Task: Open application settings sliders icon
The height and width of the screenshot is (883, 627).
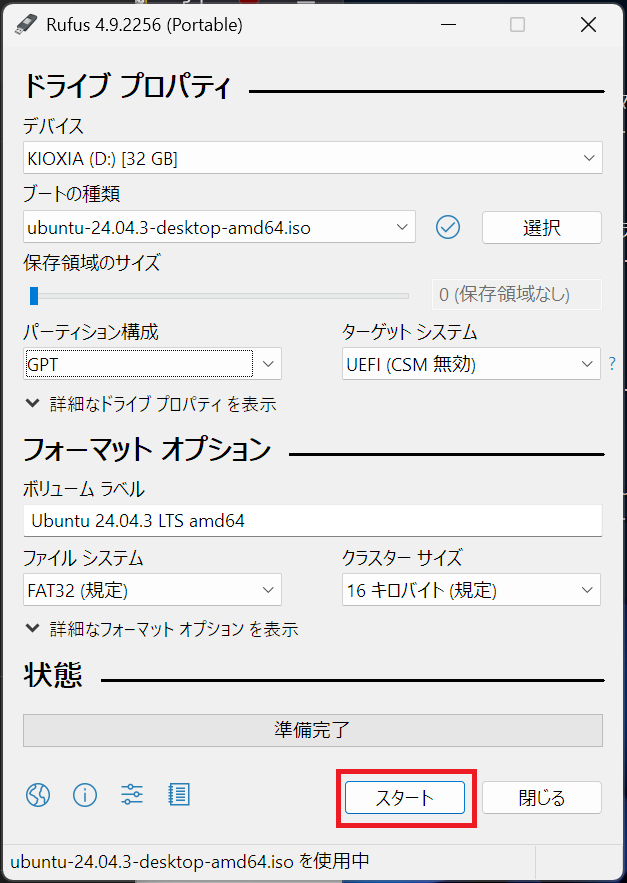Action: (132, 795)
